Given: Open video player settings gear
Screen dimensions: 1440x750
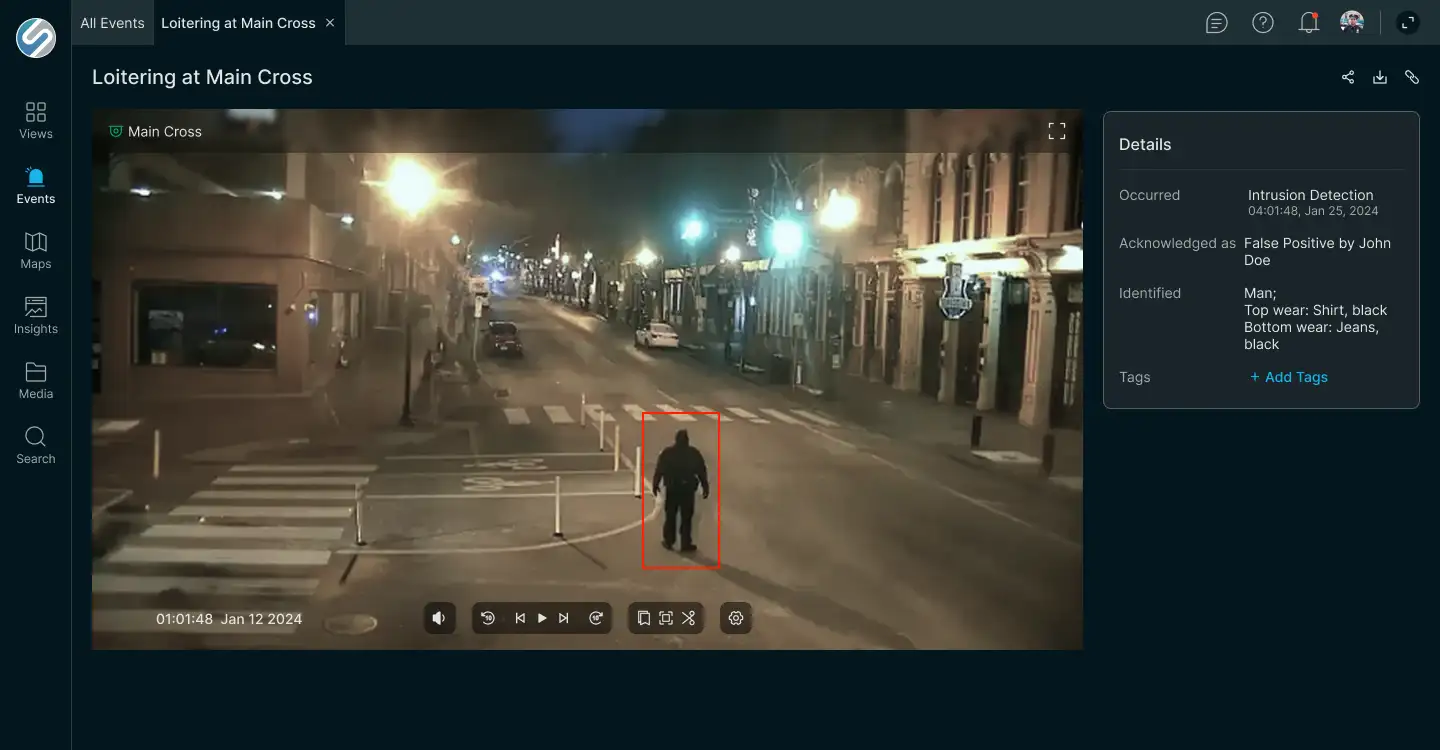Looking at the screenshot, I should click(736, 618).
